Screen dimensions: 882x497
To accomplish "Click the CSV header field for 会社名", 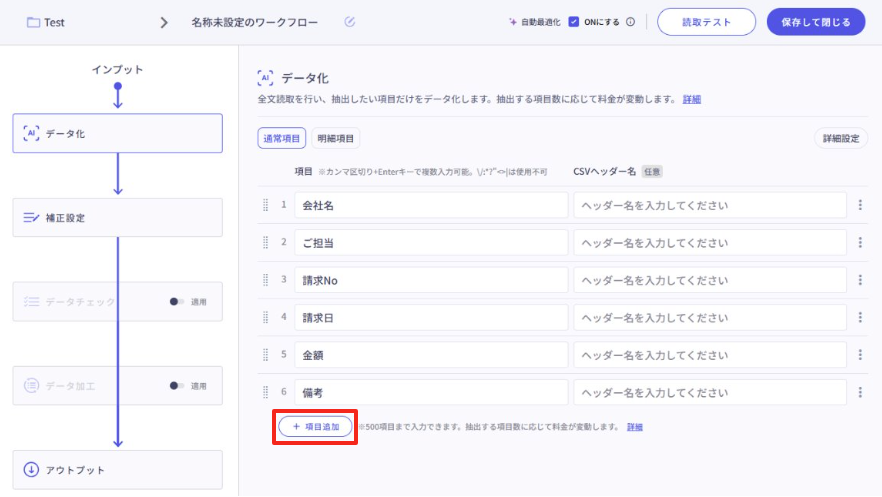I will click(711, 205).
